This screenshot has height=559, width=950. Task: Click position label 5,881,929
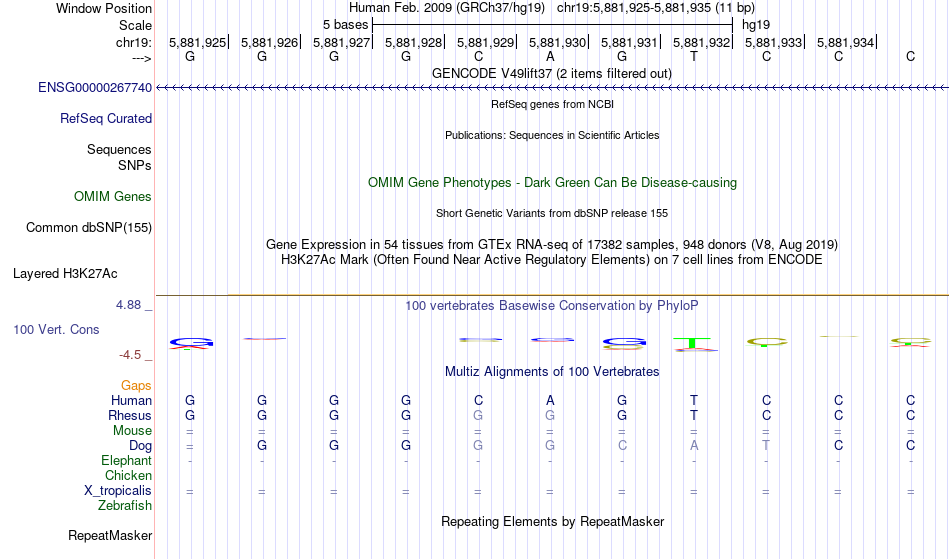tap(486, 42)
